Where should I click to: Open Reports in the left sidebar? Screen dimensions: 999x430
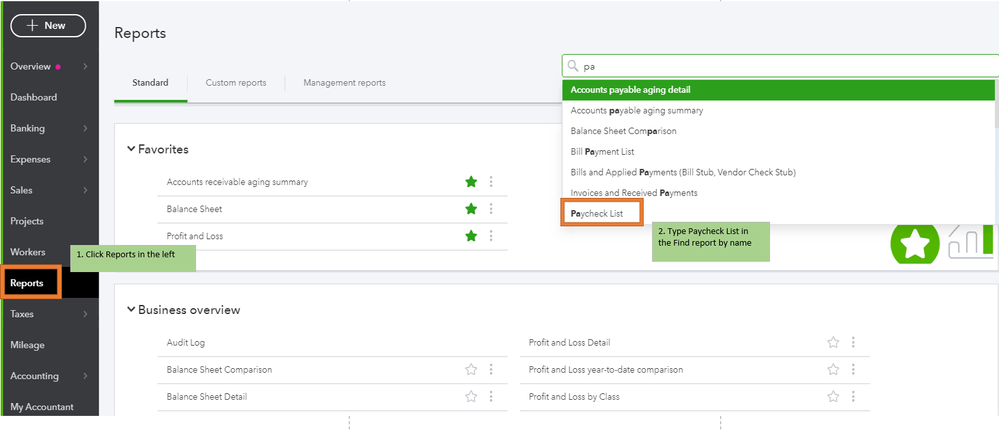coord(28,283)
